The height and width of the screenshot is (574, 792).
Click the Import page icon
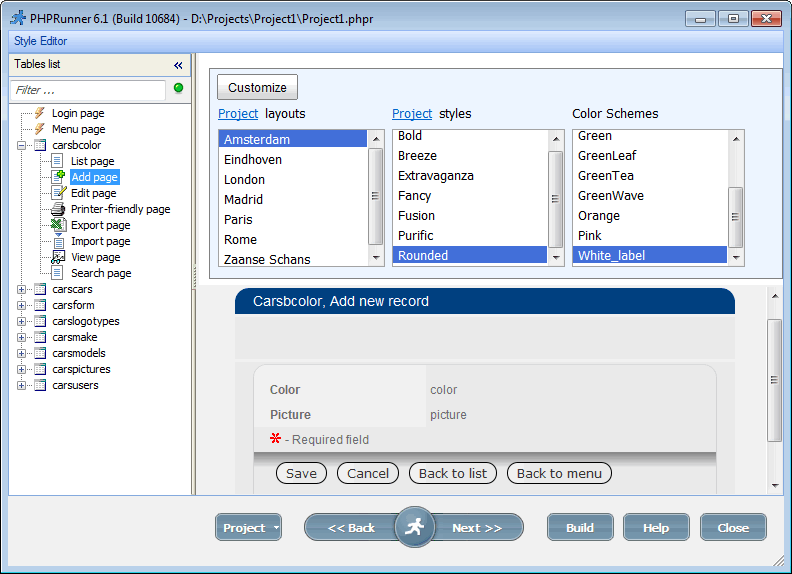[58, 241]
